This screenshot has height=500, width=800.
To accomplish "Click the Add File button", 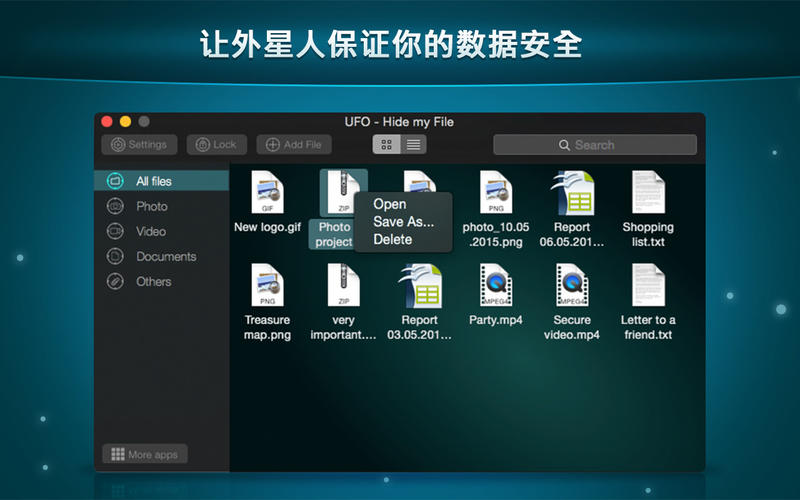I will pos(294,145).
